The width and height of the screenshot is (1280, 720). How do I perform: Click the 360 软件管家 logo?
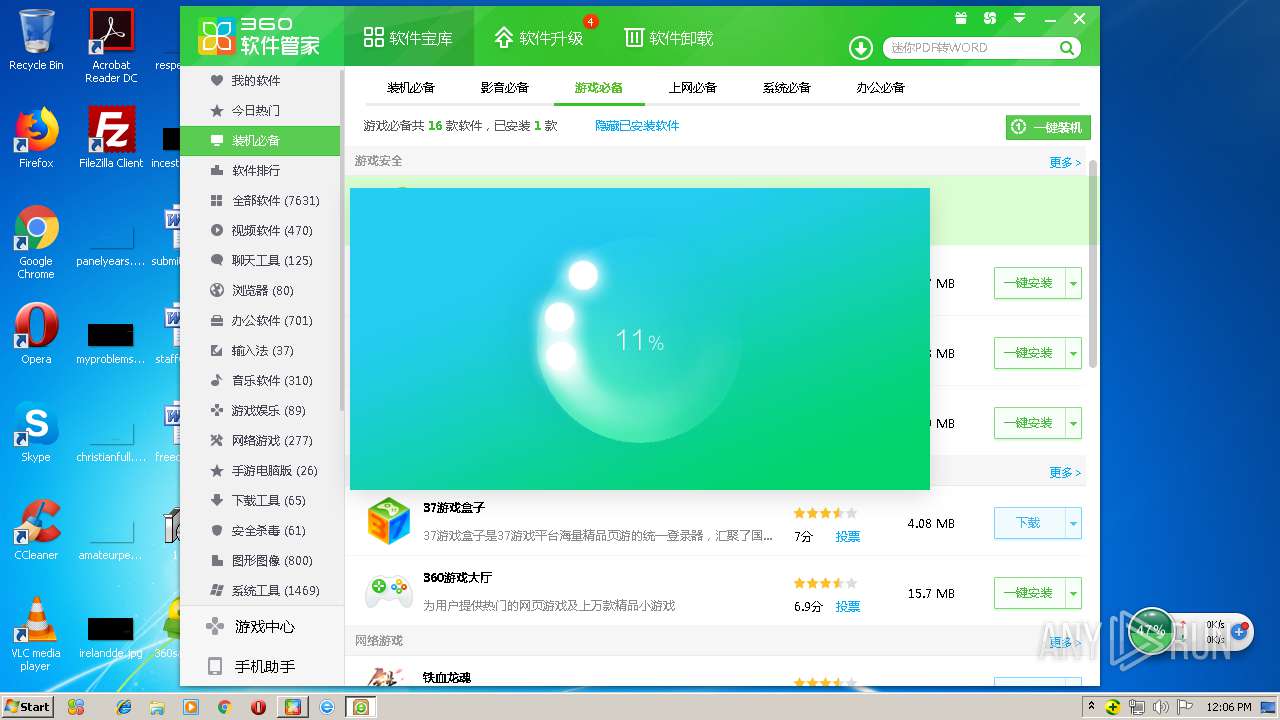(x=260, y=36)
